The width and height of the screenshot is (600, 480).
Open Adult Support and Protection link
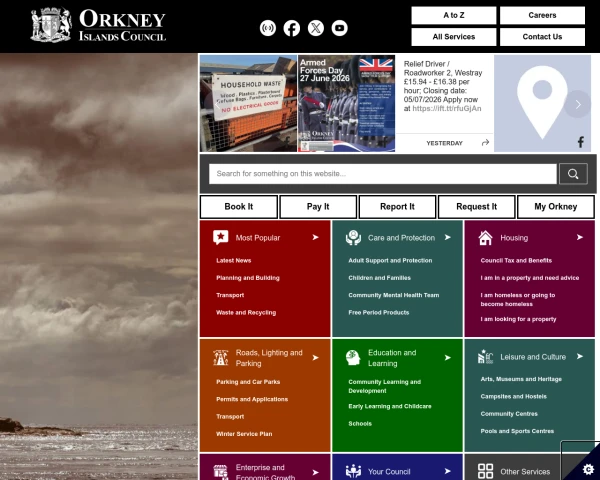pyautogui.click(x=390, y=261)
